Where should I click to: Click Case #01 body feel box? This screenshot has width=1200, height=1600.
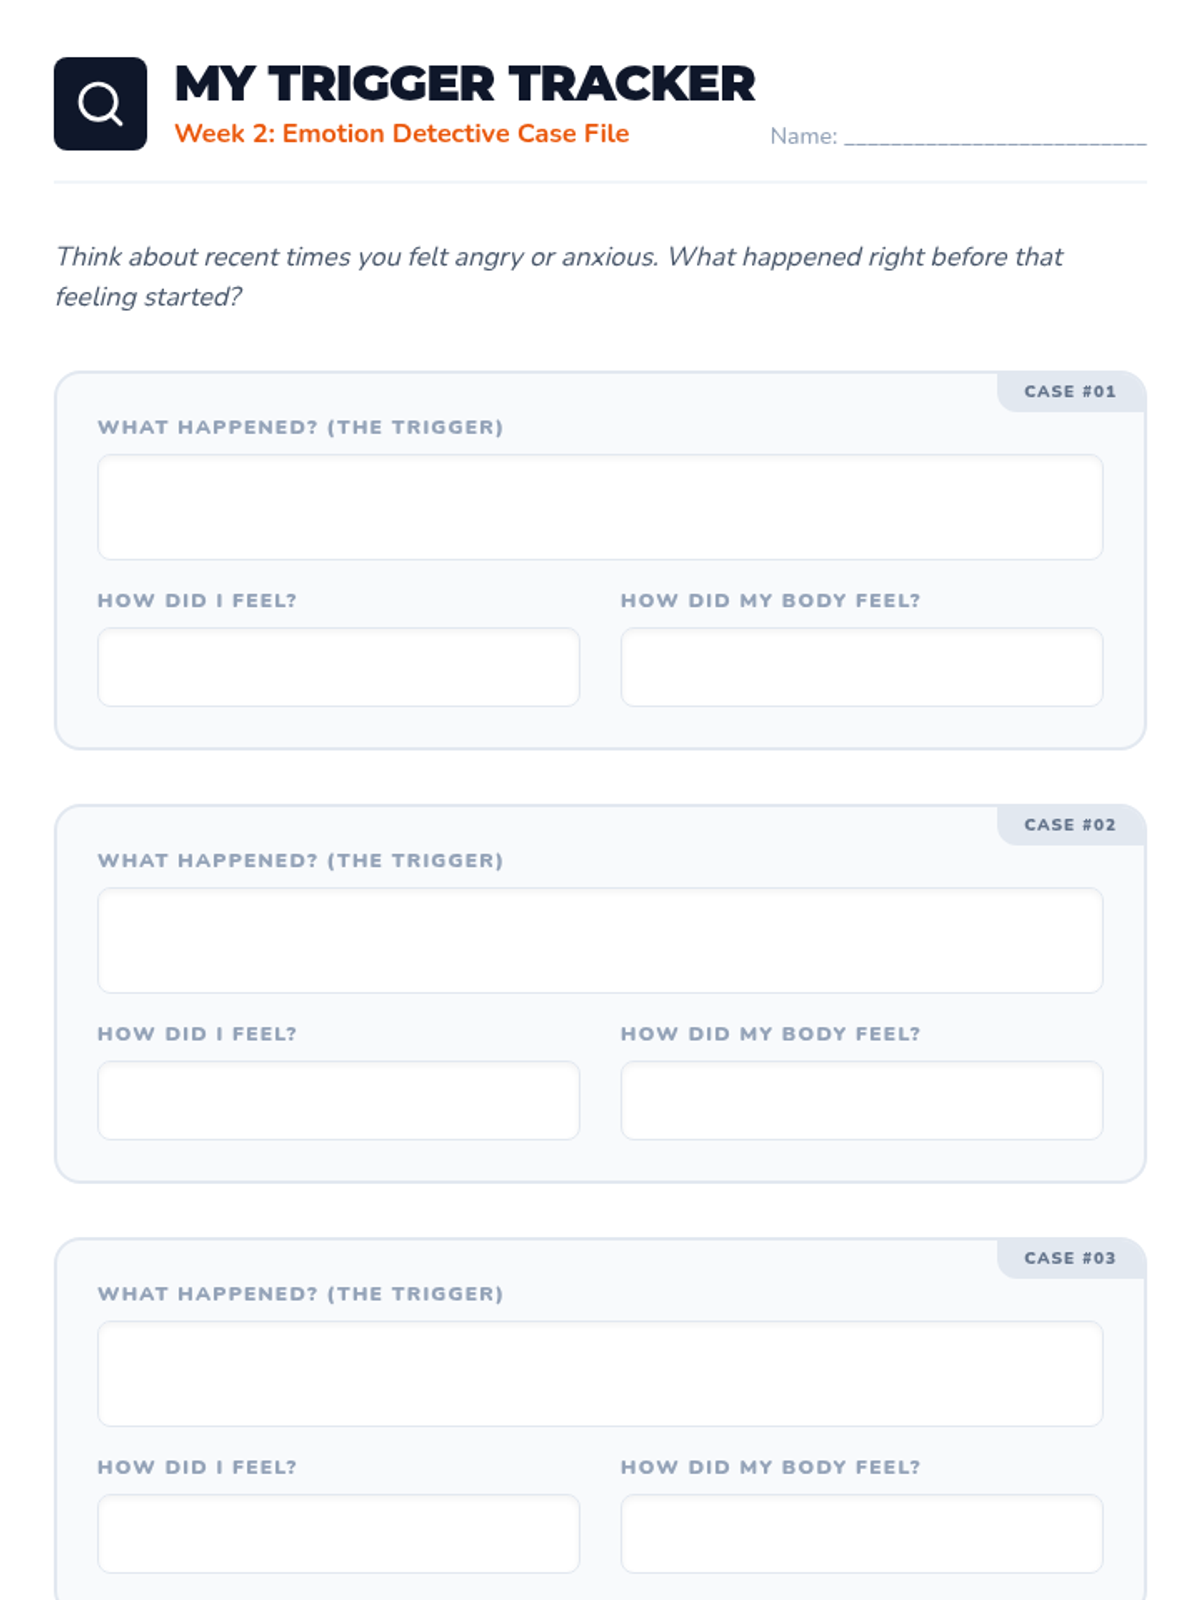861,667
